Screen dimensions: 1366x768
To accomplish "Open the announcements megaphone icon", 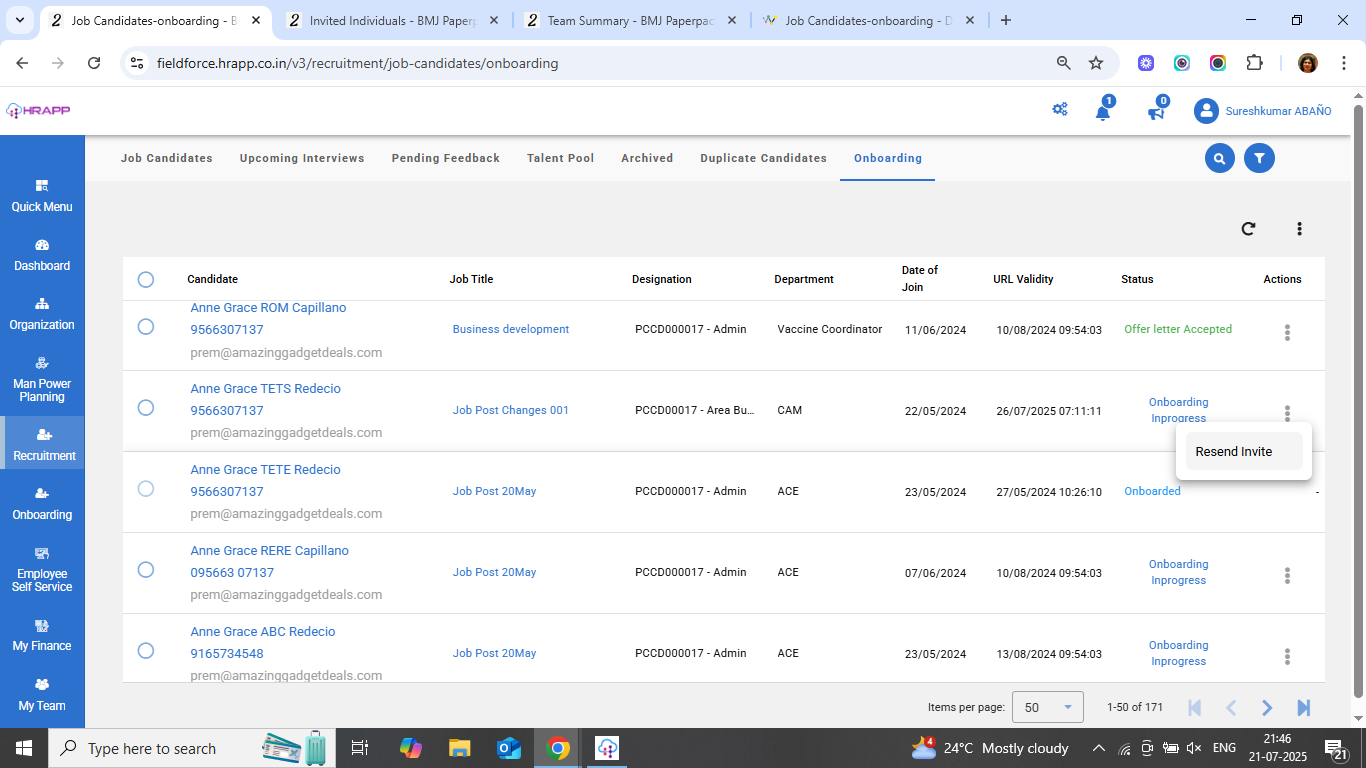I will coord(1156,111).
